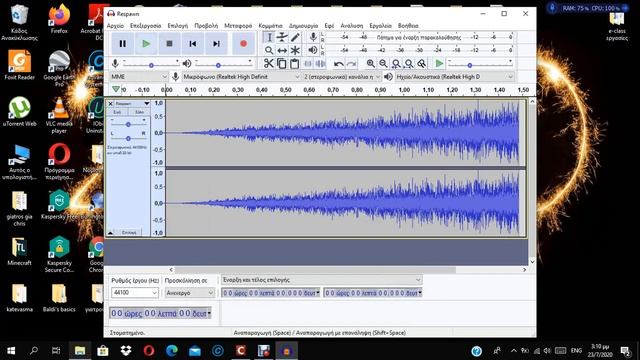Mute the Respawn track
Screen dimensions: 640x360
coord(117,112)
